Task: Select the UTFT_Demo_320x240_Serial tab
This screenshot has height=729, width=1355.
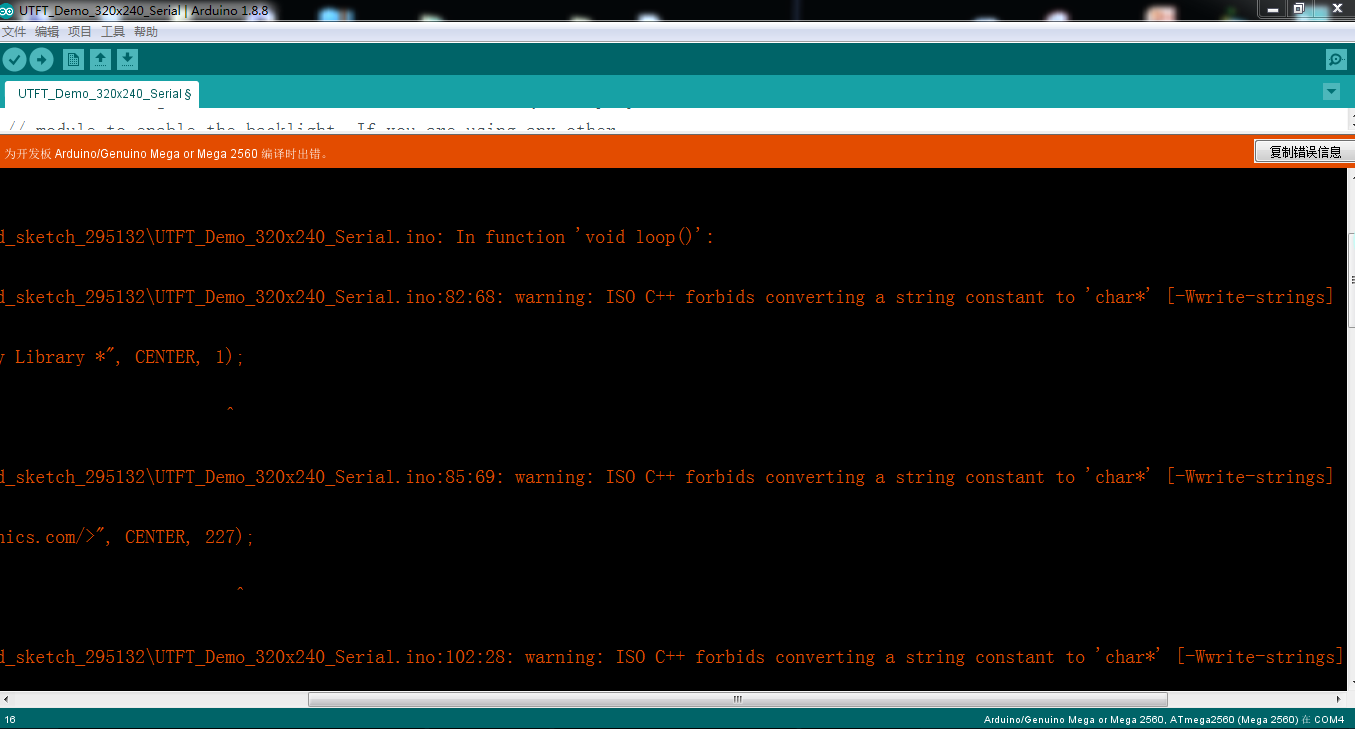Action: tap(102, 94)
